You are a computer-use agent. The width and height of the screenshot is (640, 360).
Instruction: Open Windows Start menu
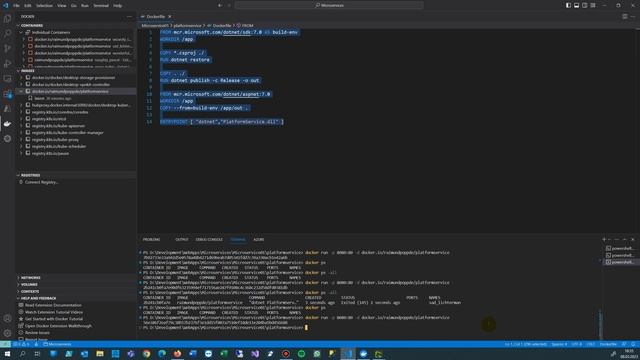(7, 354)
